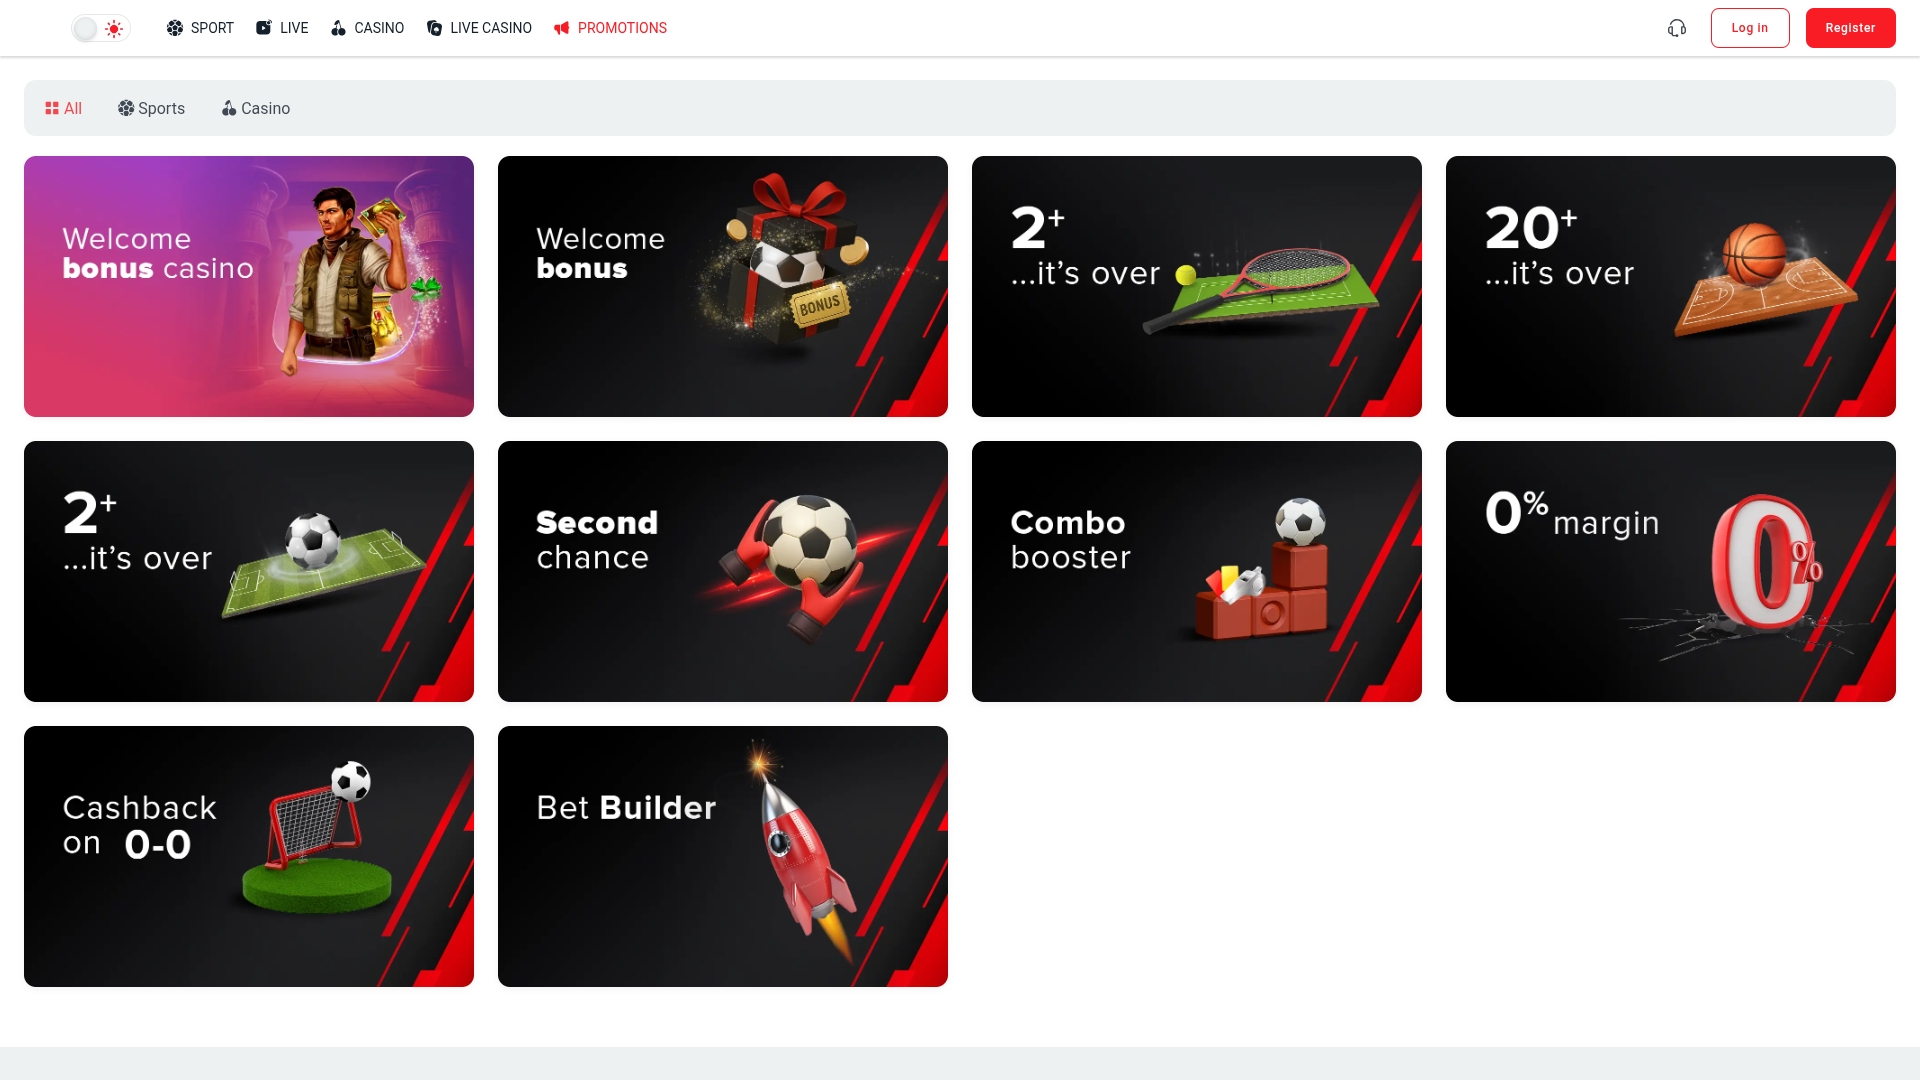
Task: Open customer support headset icon
Action: 1677,28
